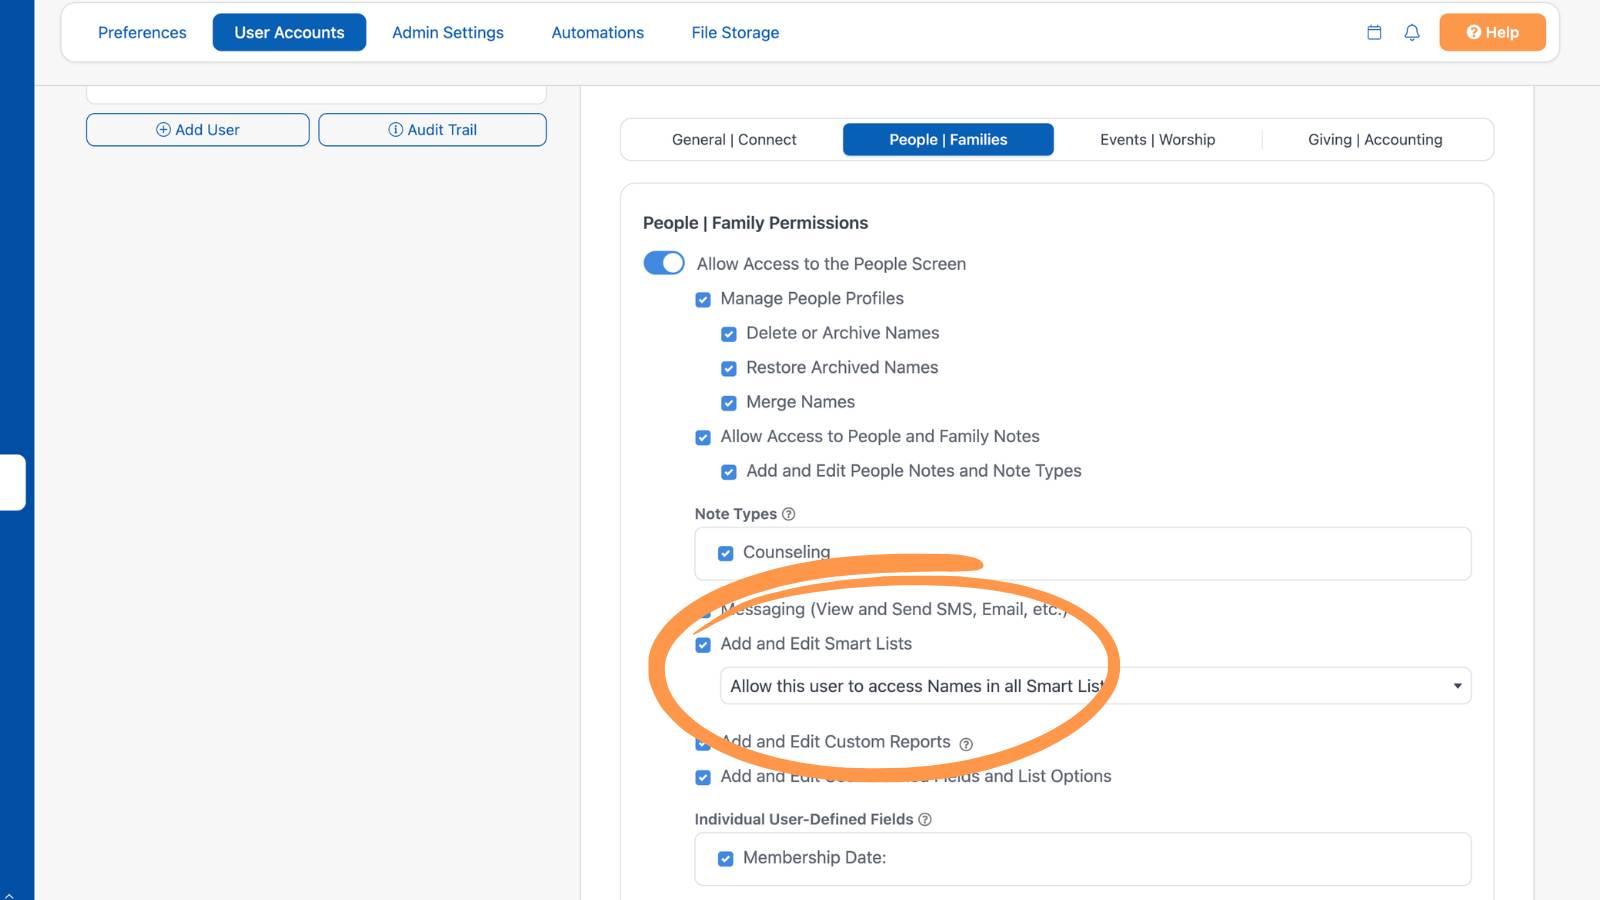This screenshot has width=1600, height=900.
Task: Uncheck Allow Access to People and Family Notes
Action: pos(703,437)
